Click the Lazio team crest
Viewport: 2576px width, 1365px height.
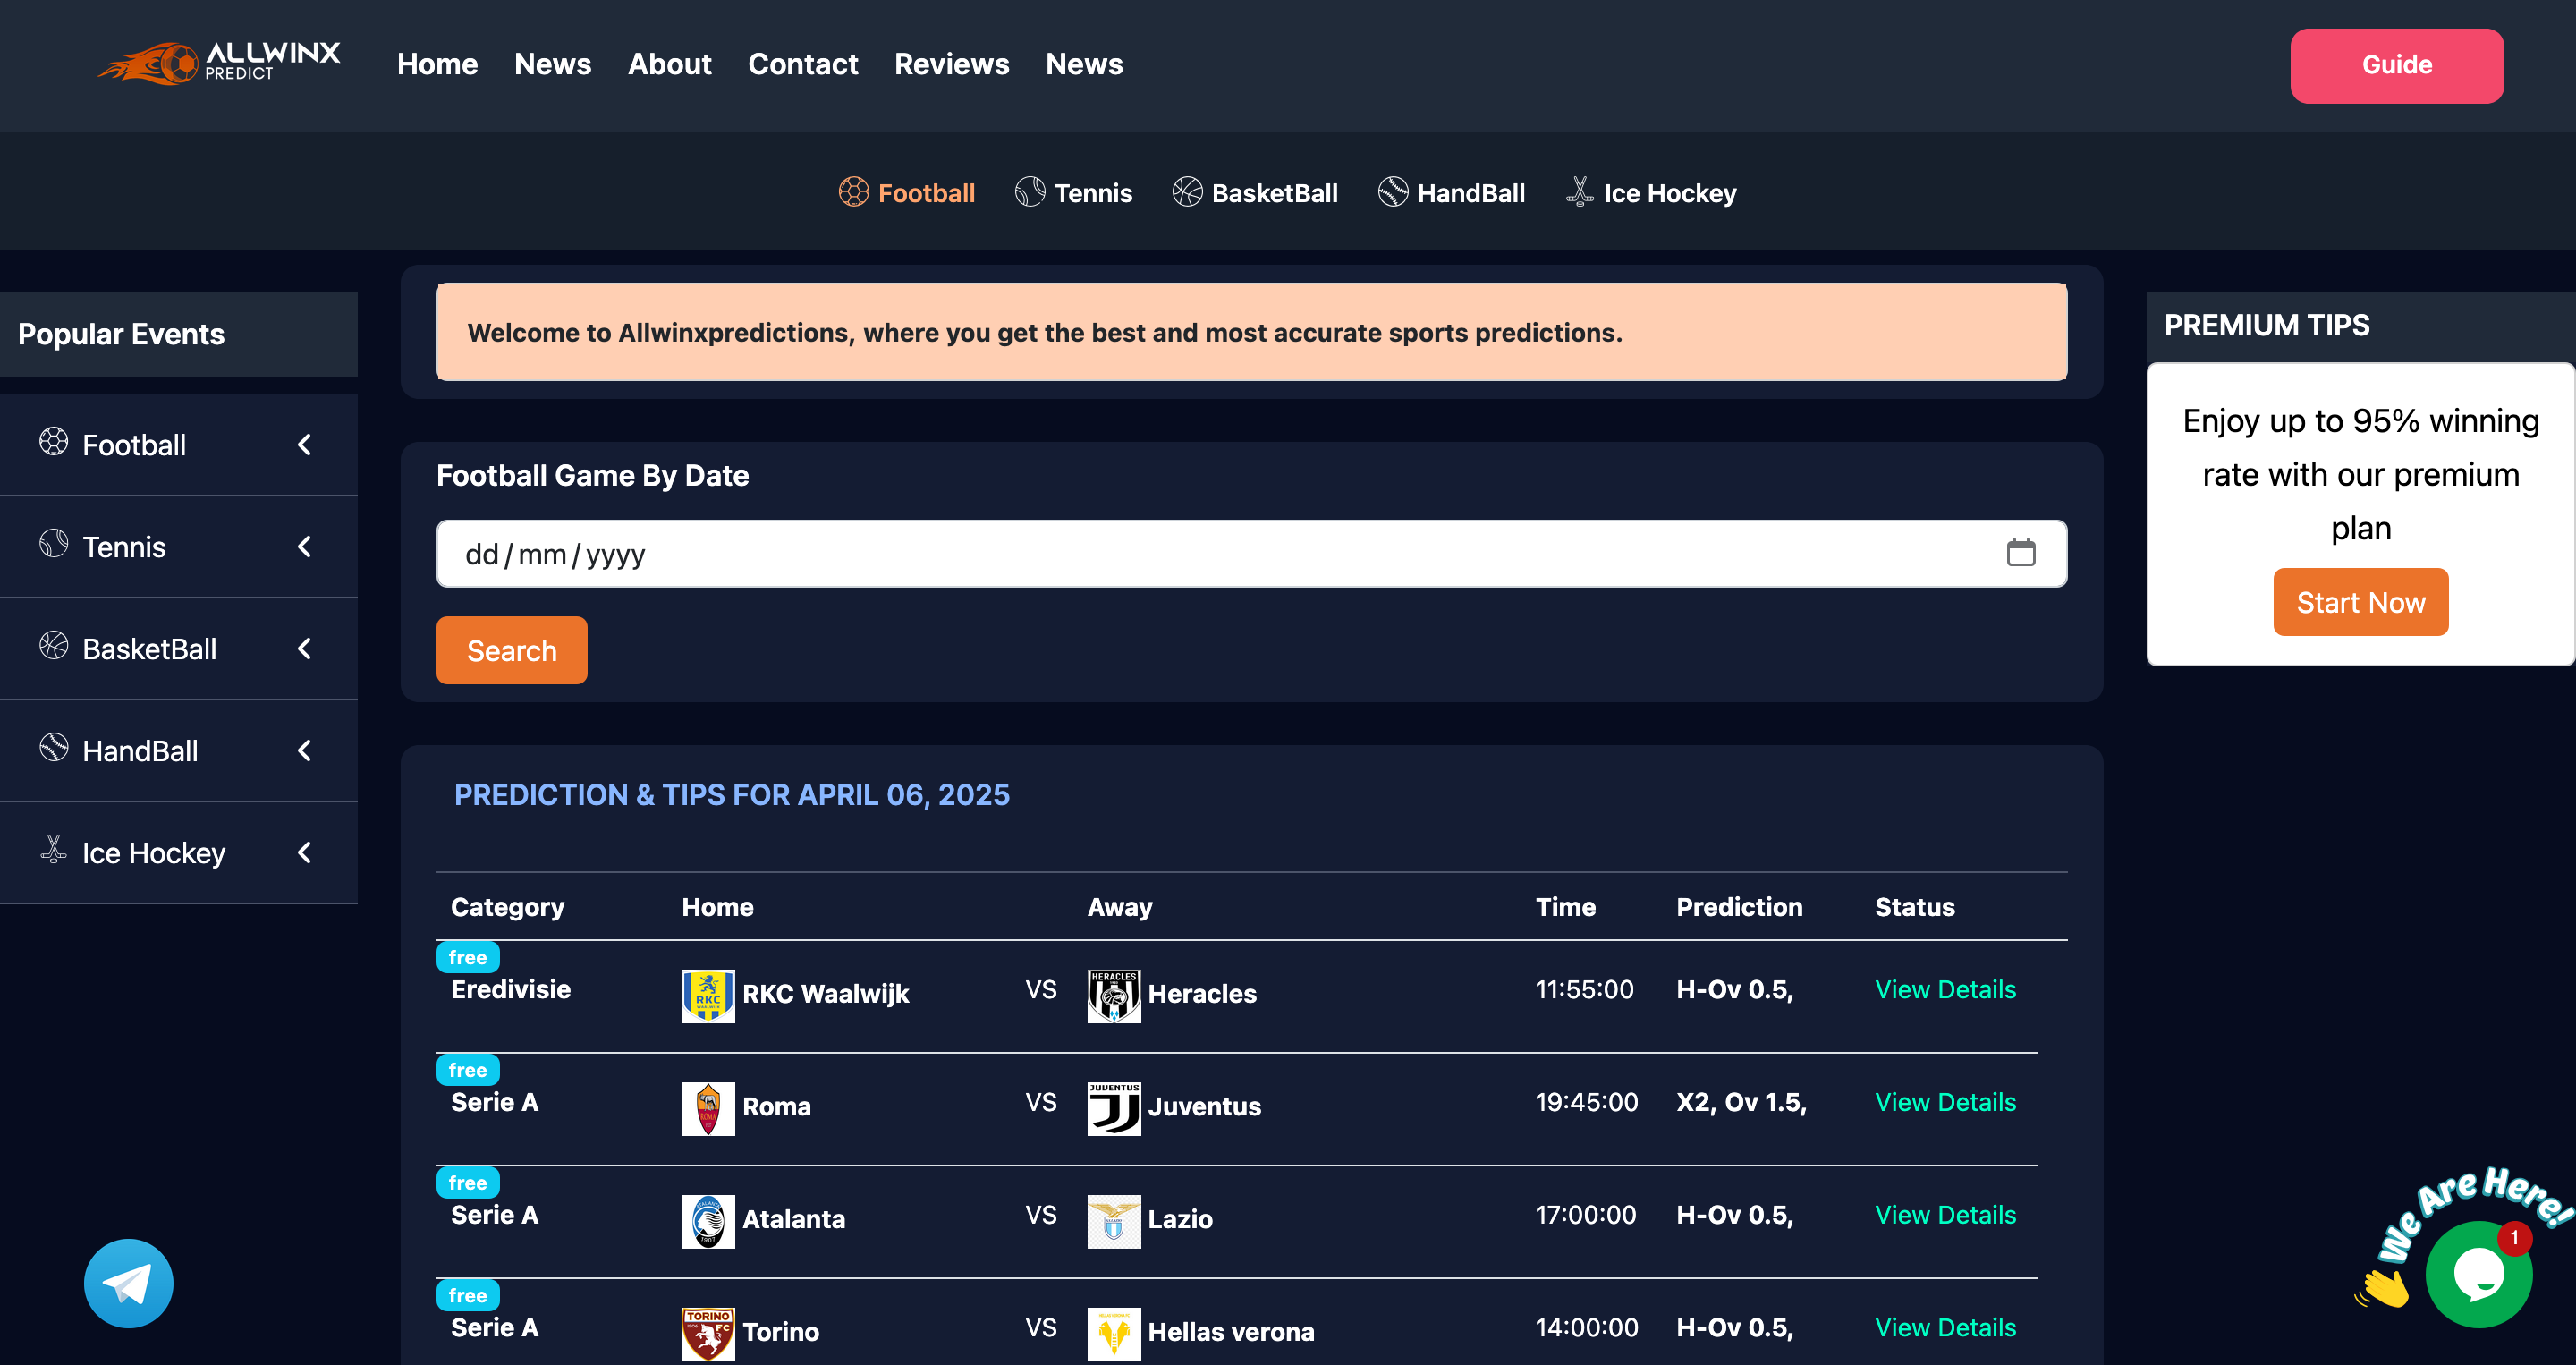click(1114, 1222)
